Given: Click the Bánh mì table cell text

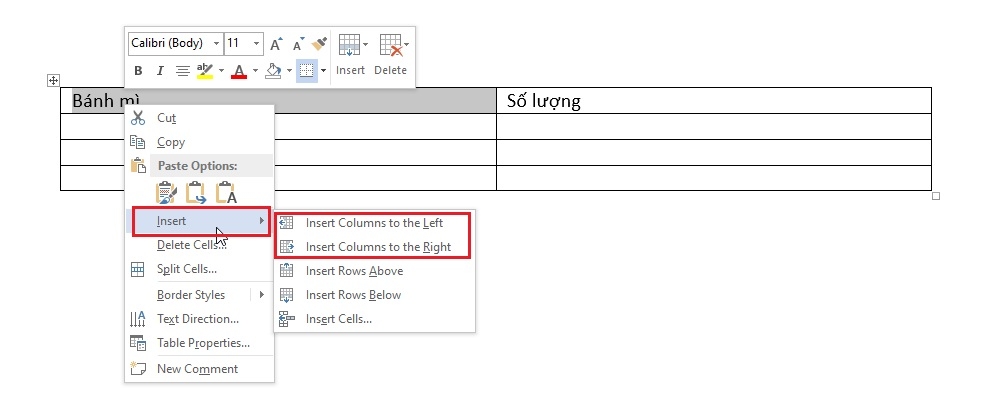Looking at the screenshot, I should tap(106, 101).
